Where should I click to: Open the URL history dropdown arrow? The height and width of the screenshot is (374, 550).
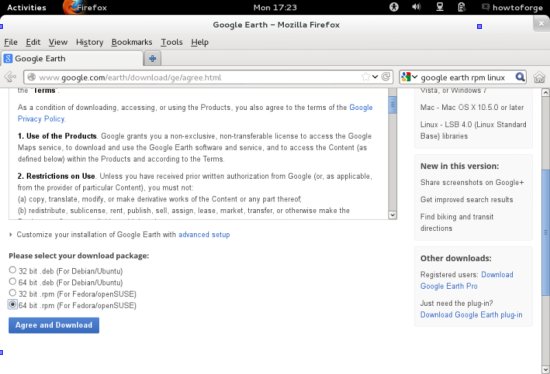click(375, 77)
